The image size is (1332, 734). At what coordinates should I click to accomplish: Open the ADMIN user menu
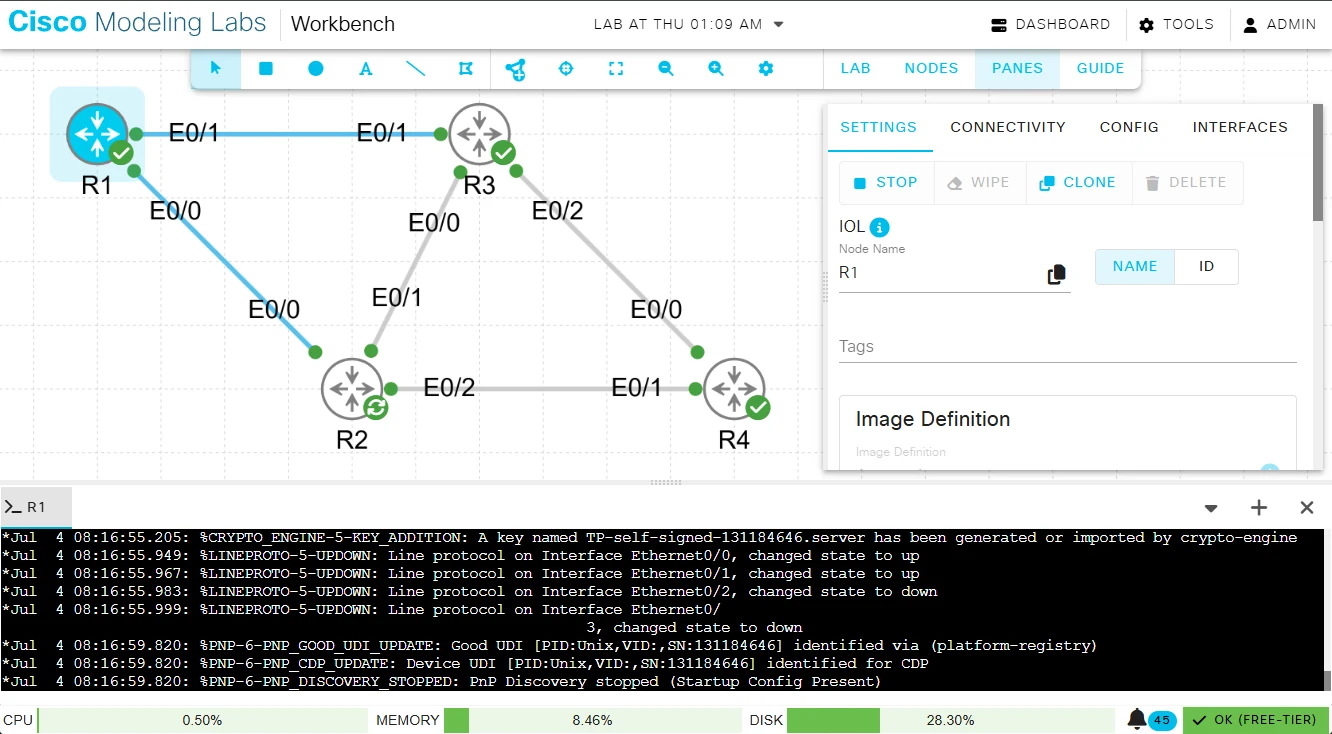coord(1279,24)
